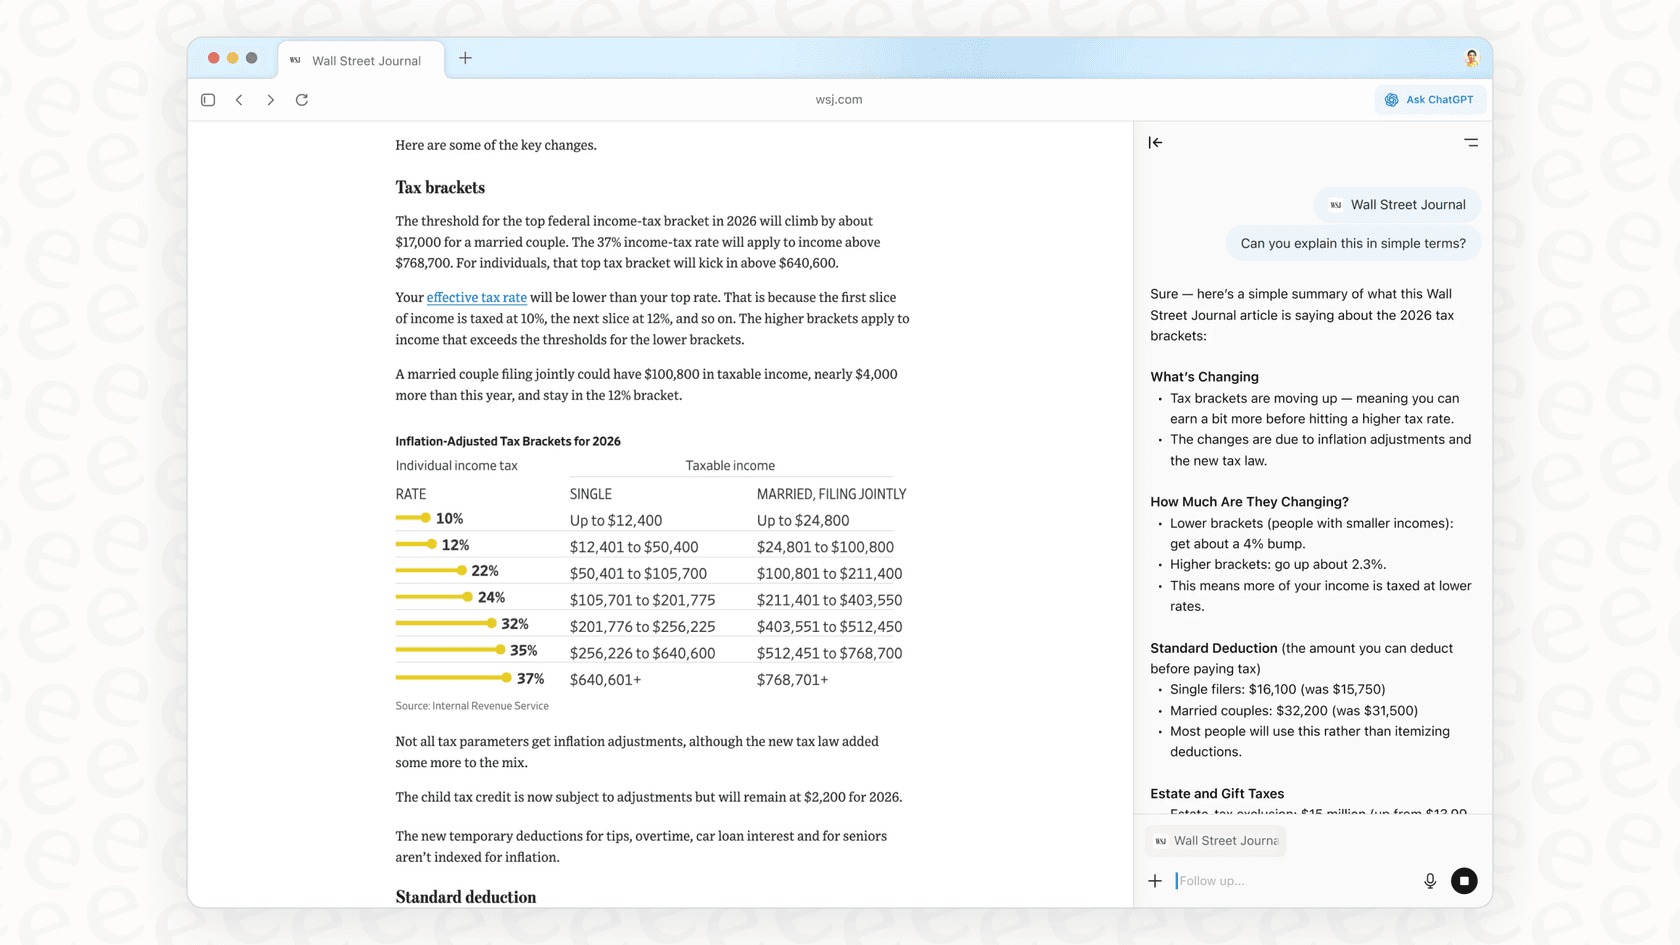Open a new browser tab
Screen dimensions: 1680x945
(x=465, y=58)
